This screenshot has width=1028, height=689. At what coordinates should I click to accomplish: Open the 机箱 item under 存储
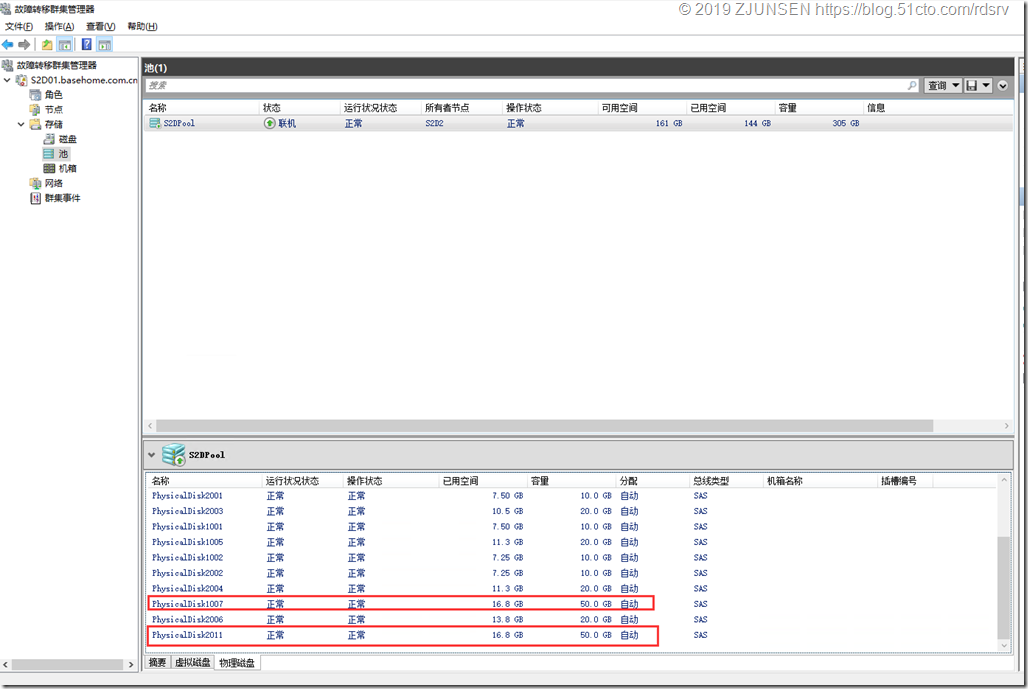pyautogui.click(x=68, y=168)
